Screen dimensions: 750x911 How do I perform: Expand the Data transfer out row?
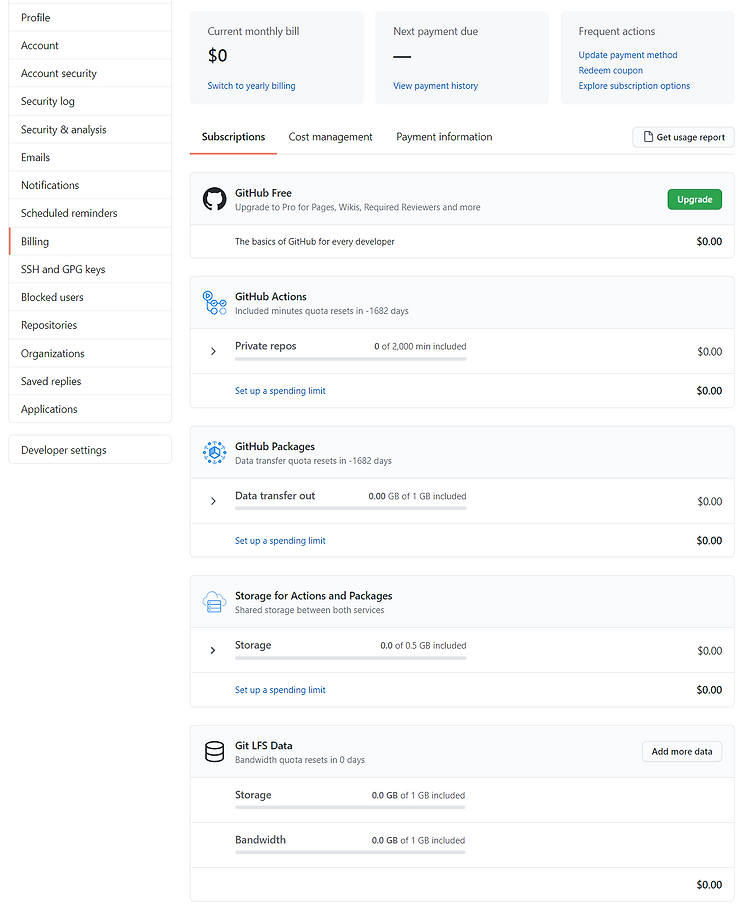213,501
